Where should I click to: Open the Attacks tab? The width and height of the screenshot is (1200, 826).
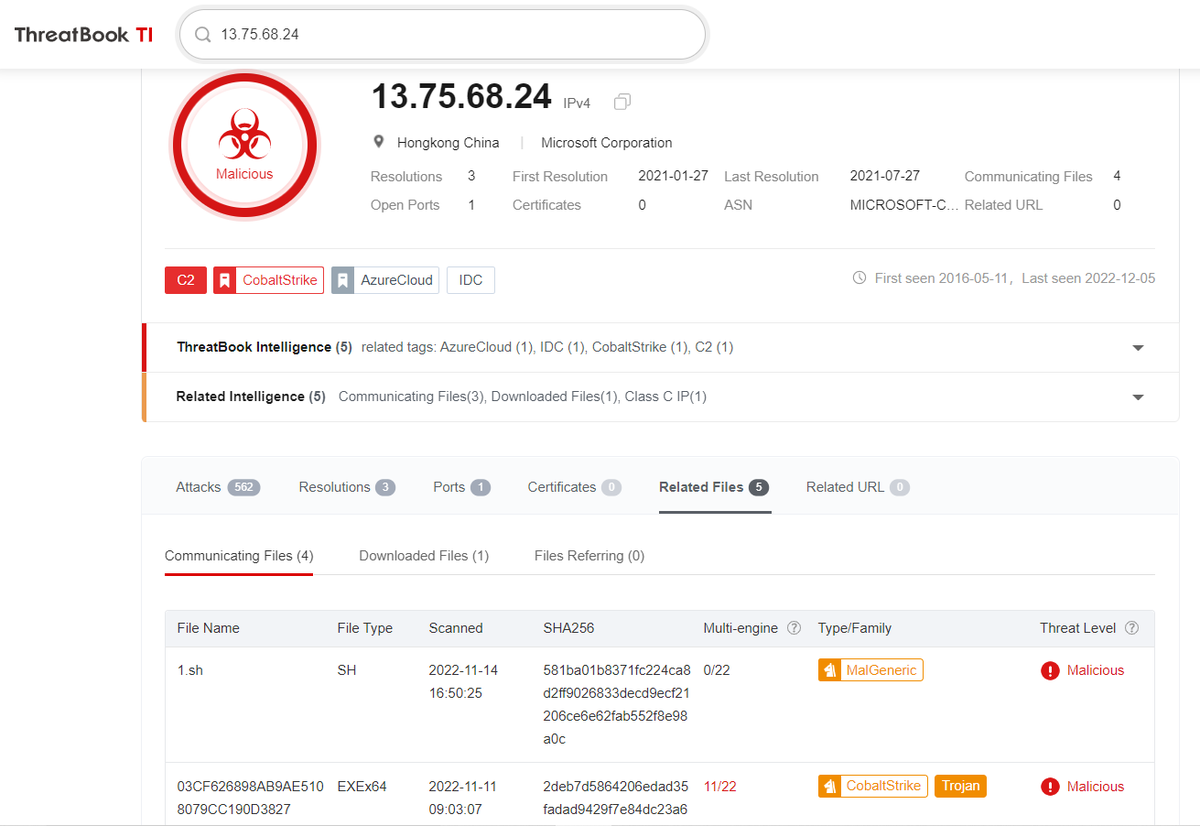click(218, 487)
